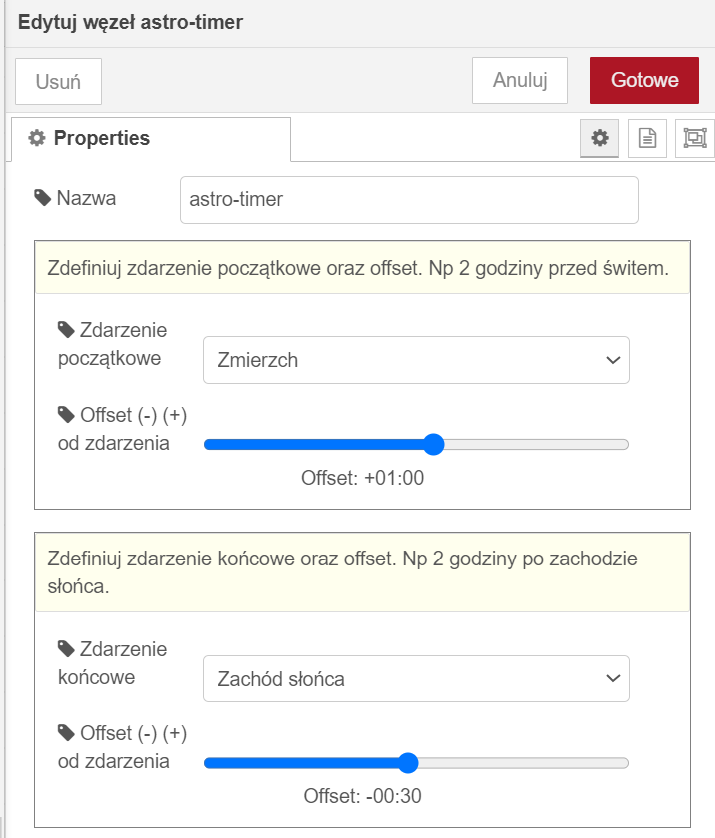The width and height of the screenshot is (715, 838).
Task: Open the Zachód słońca end event dropdown
Action: 416,678
